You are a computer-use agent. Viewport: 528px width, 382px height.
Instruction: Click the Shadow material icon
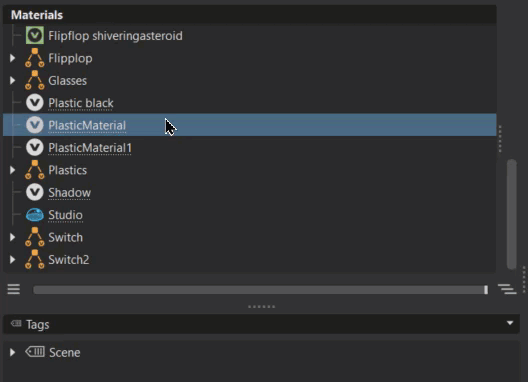pyautogui.click(x=35, y=192)
